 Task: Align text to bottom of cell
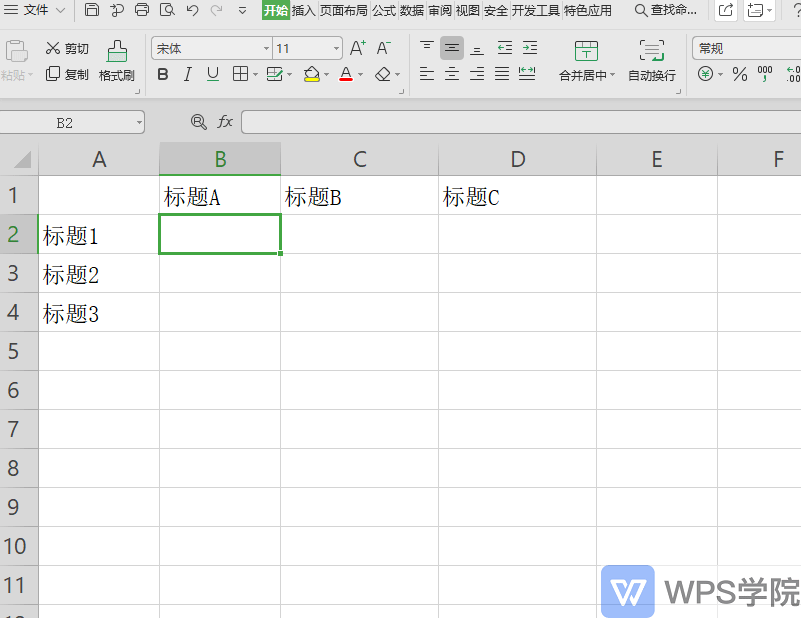click(477, 49)
